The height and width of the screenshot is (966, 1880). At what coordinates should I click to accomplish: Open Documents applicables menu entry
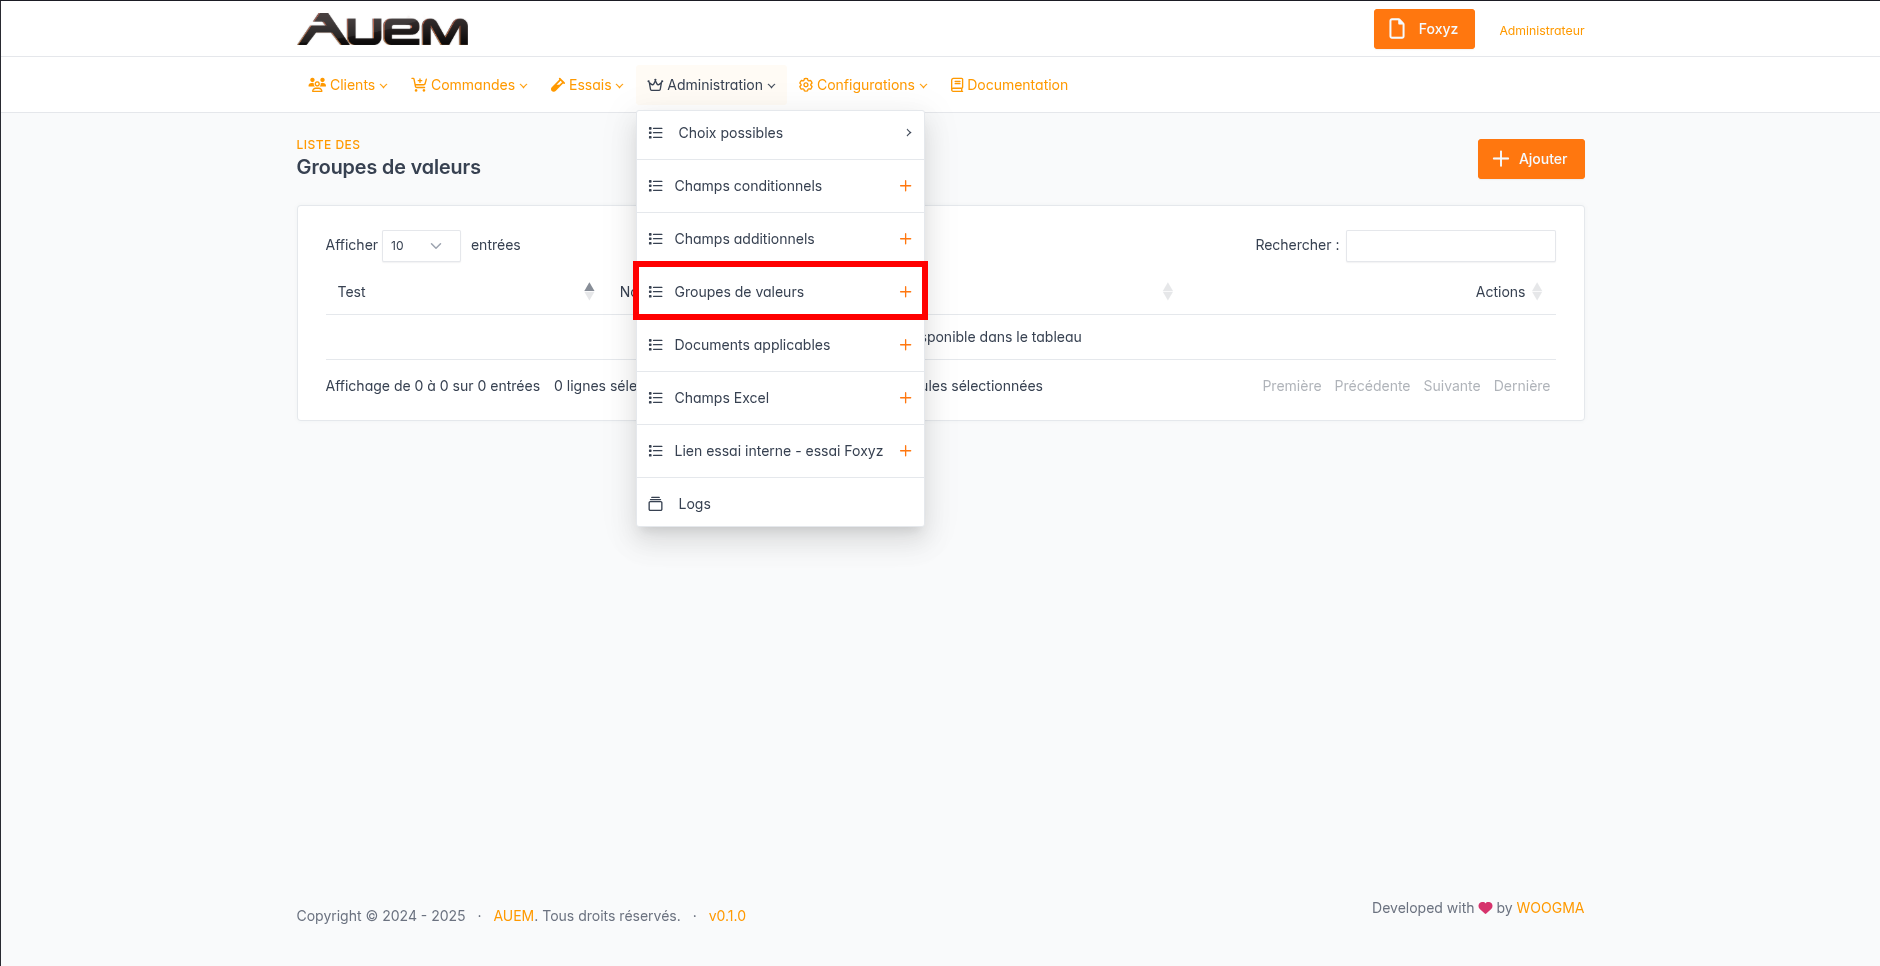coord(752,345)
